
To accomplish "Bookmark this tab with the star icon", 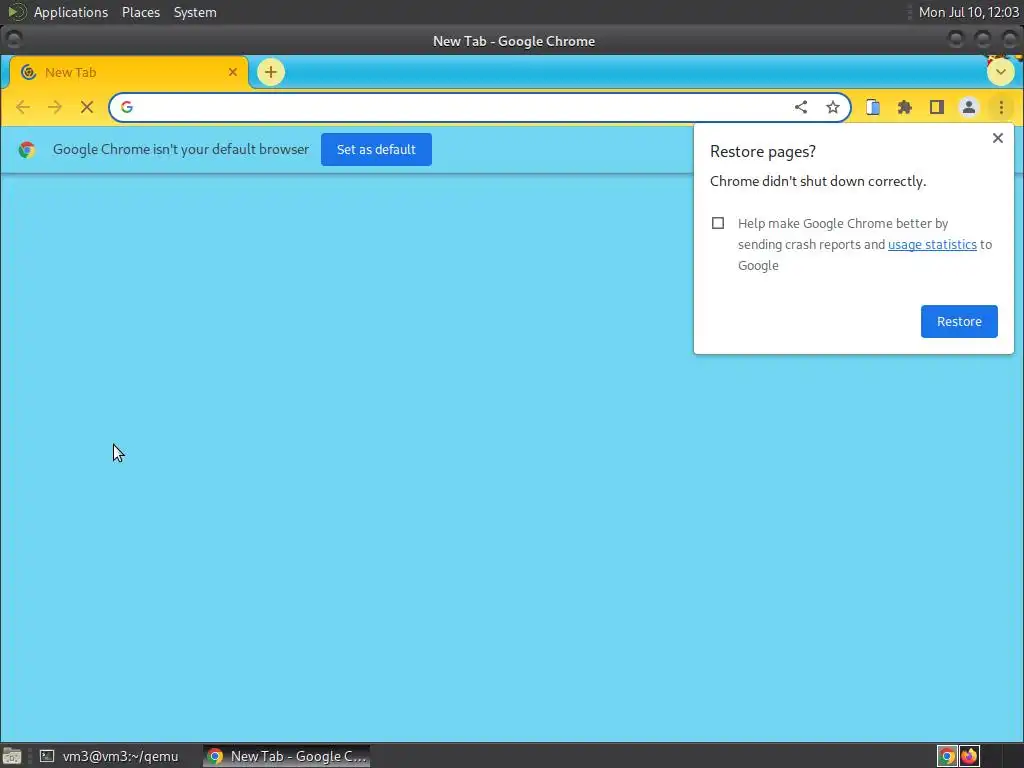I will pyautogui.click(x=833, y=107).
